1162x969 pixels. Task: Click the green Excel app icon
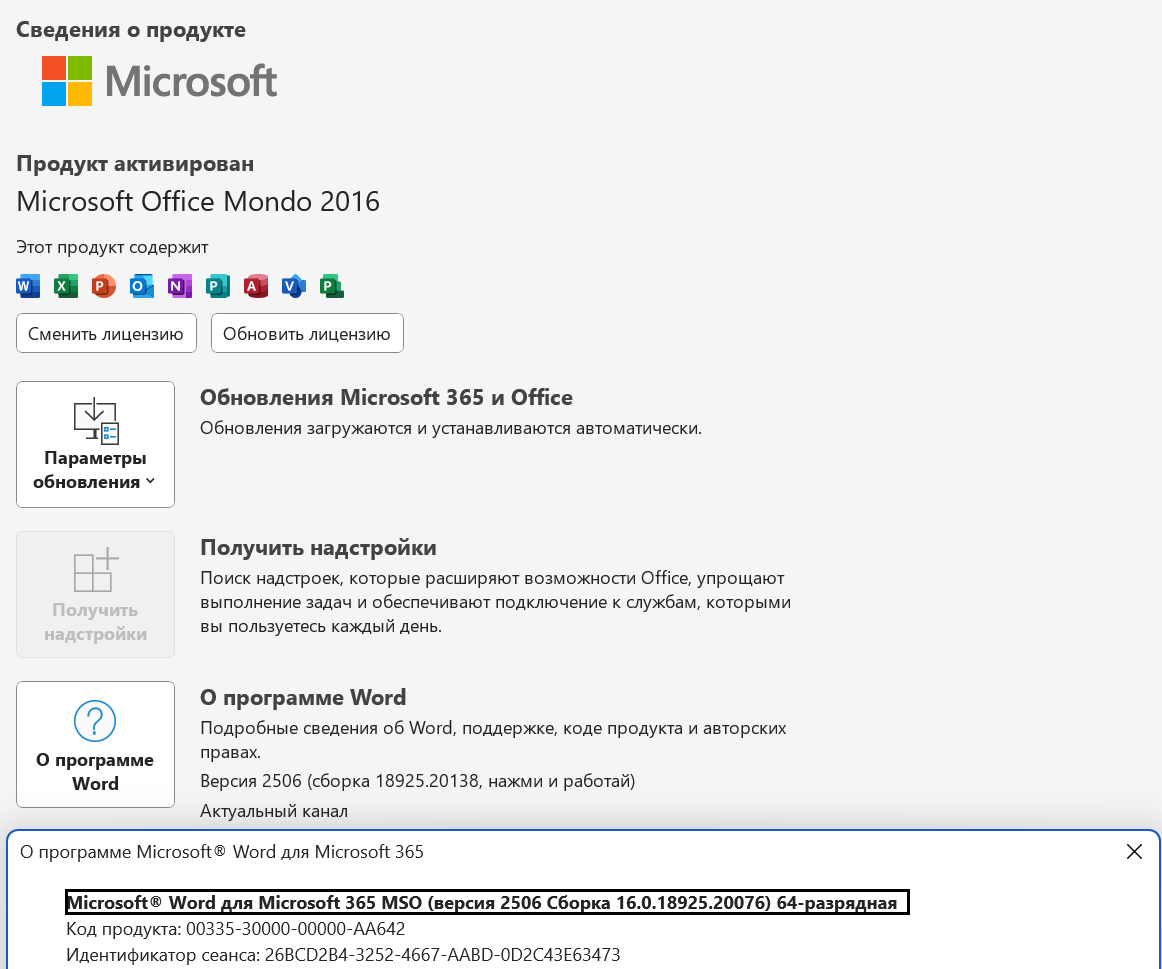(66, 286)
